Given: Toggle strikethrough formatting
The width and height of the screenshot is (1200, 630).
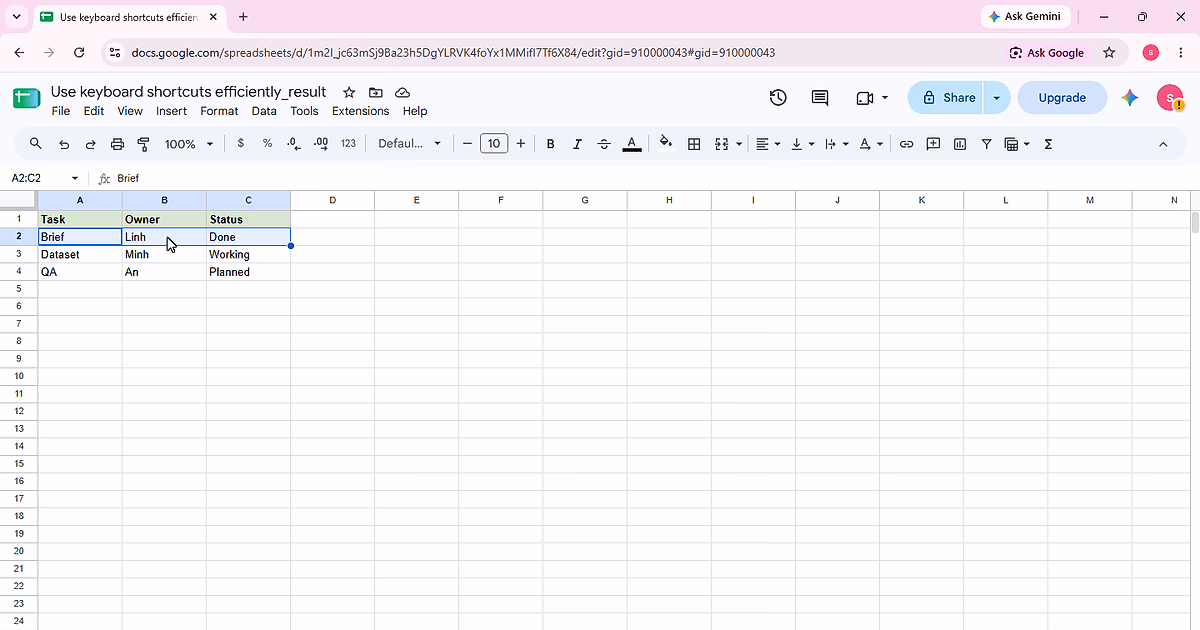Looking at the screenshot, I should (604, 144).
